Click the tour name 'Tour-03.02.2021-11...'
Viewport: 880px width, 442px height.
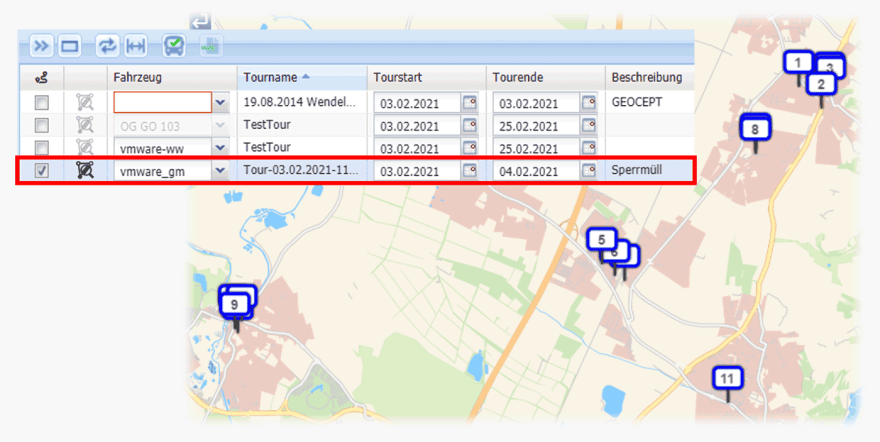tap(301, 169)
